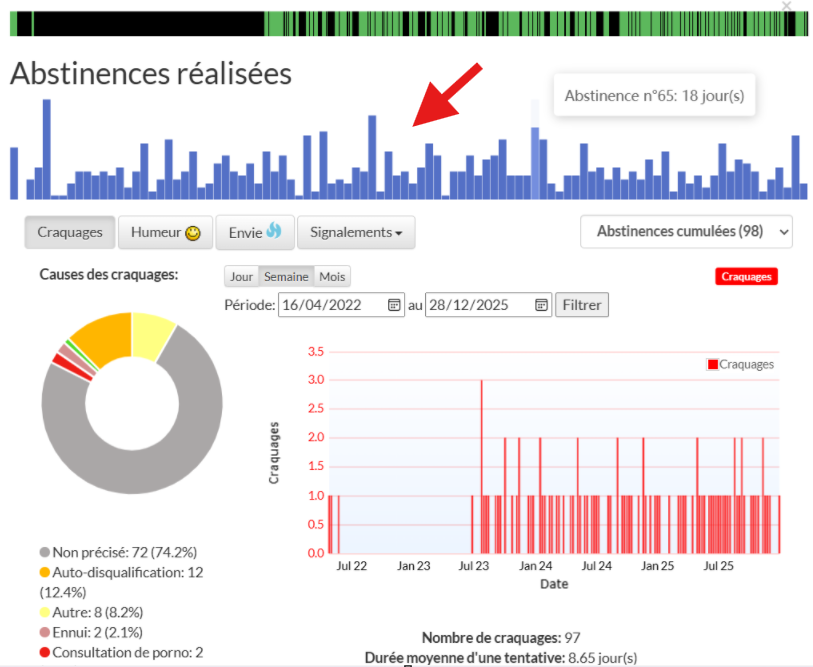The height and width of the screenshot is (667, 813).
Task: Select the Semaine time grouping
Action: click(x=286, y=277)
